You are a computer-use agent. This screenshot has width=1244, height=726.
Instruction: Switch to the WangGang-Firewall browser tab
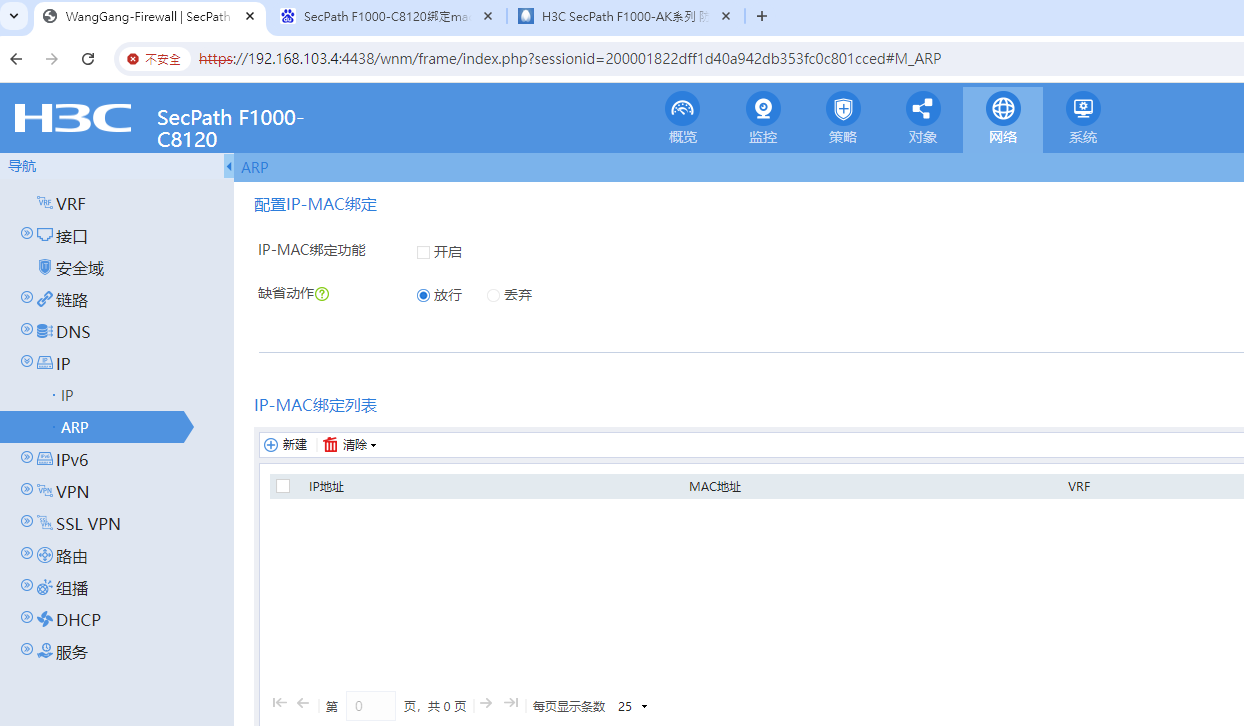tap(148, 16)
